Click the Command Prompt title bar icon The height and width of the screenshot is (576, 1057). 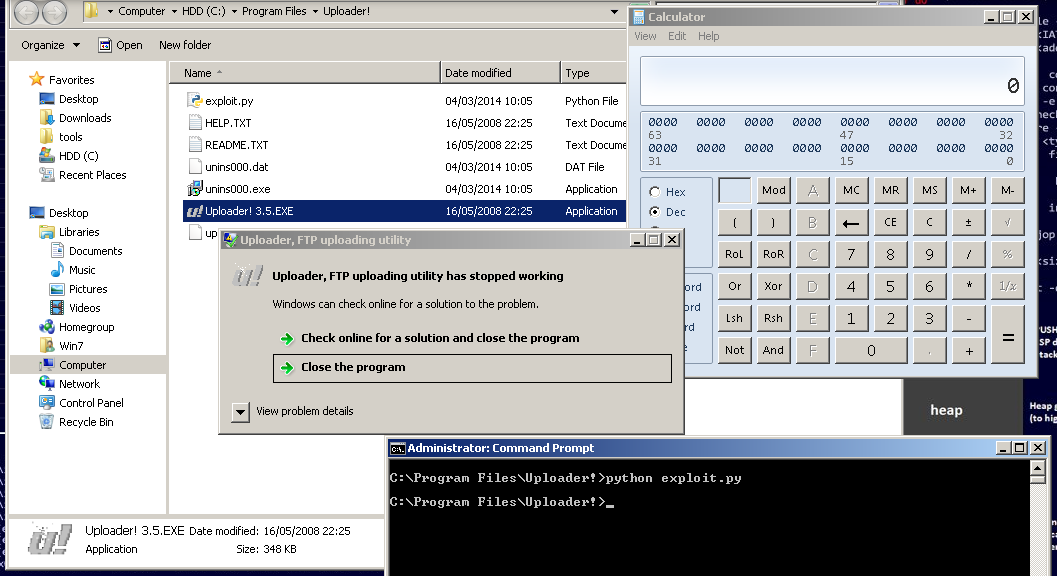coord(398,449)
